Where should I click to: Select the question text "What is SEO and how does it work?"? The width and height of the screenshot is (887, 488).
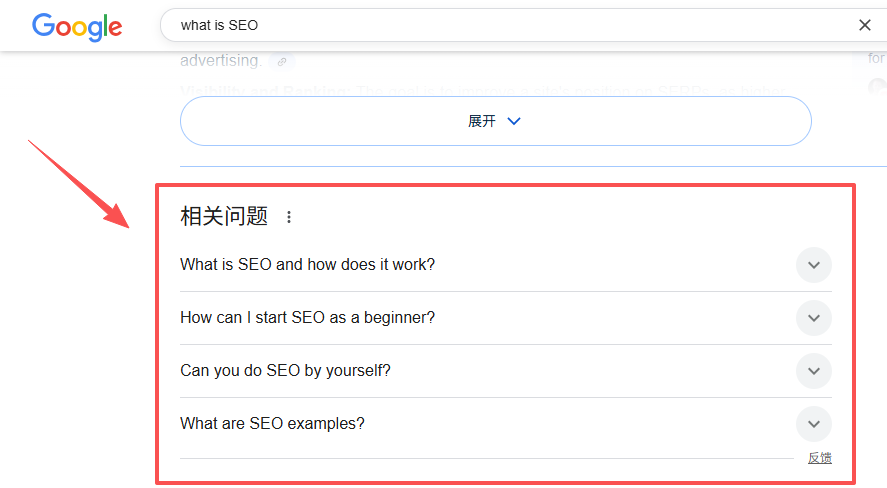[x=307, y=265]
